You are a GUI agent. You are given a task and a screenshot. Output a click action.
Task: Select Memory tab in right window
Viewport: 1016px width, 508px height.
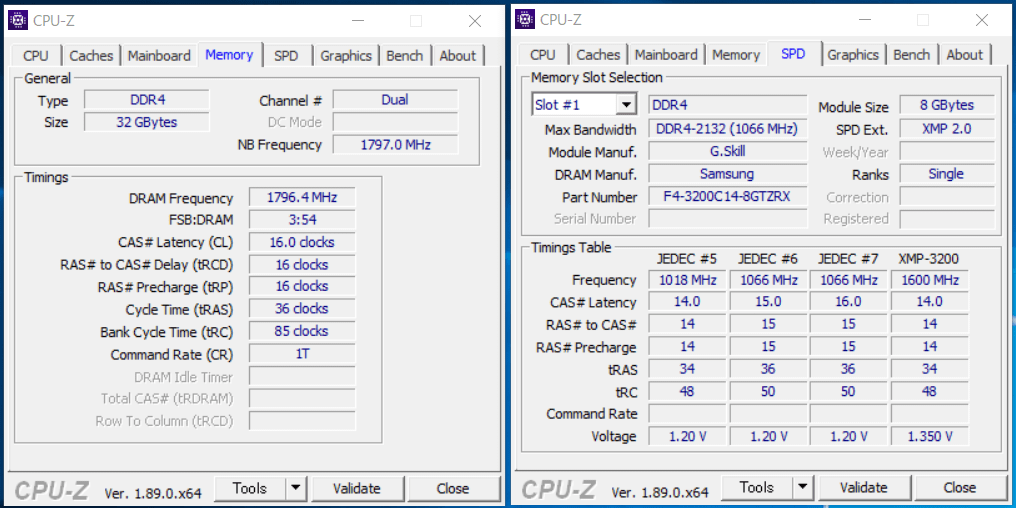(x=735, y=55)
